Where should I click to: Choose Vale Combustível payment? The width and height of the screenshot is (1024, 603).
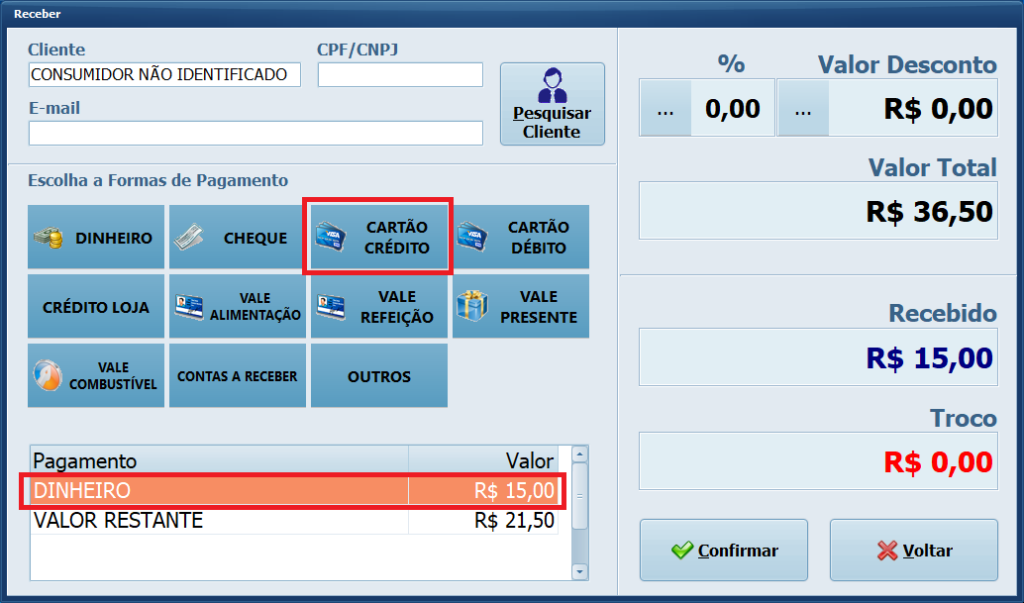[96, 376]
